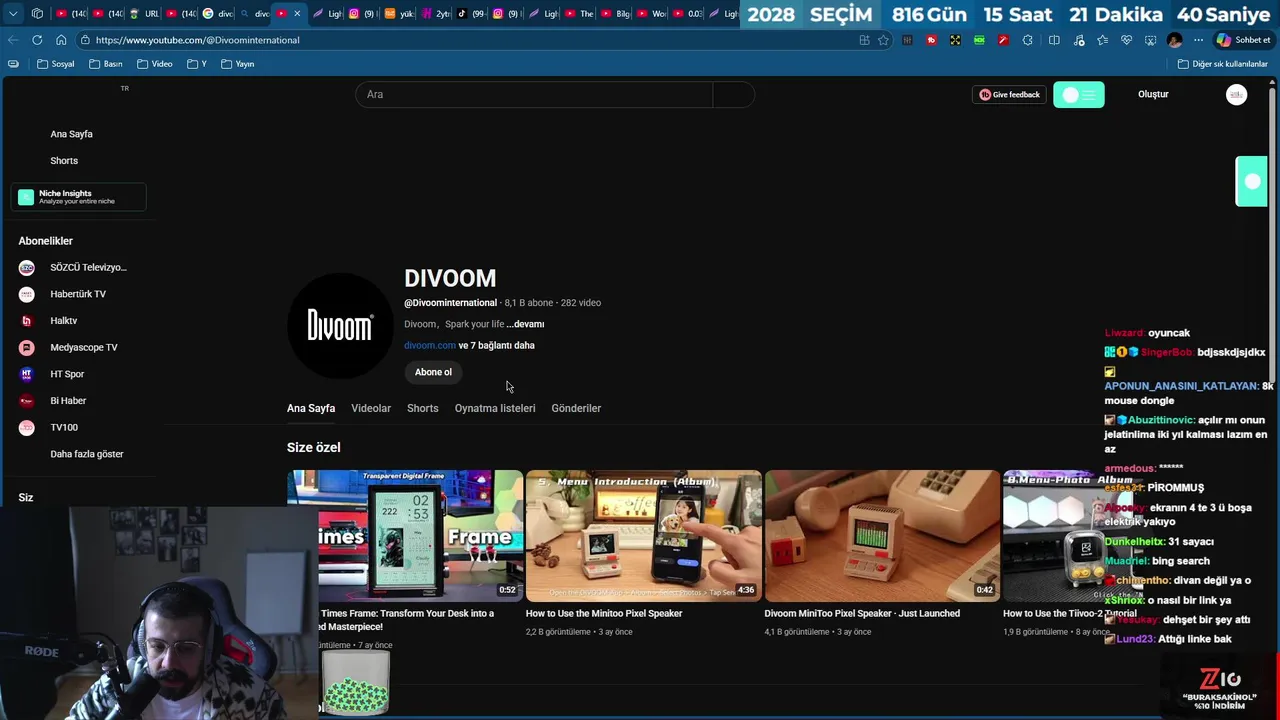Open the browser profile avatar
The height and width of the screenshot is (720, 1280).
click(x=1175, y=40)
